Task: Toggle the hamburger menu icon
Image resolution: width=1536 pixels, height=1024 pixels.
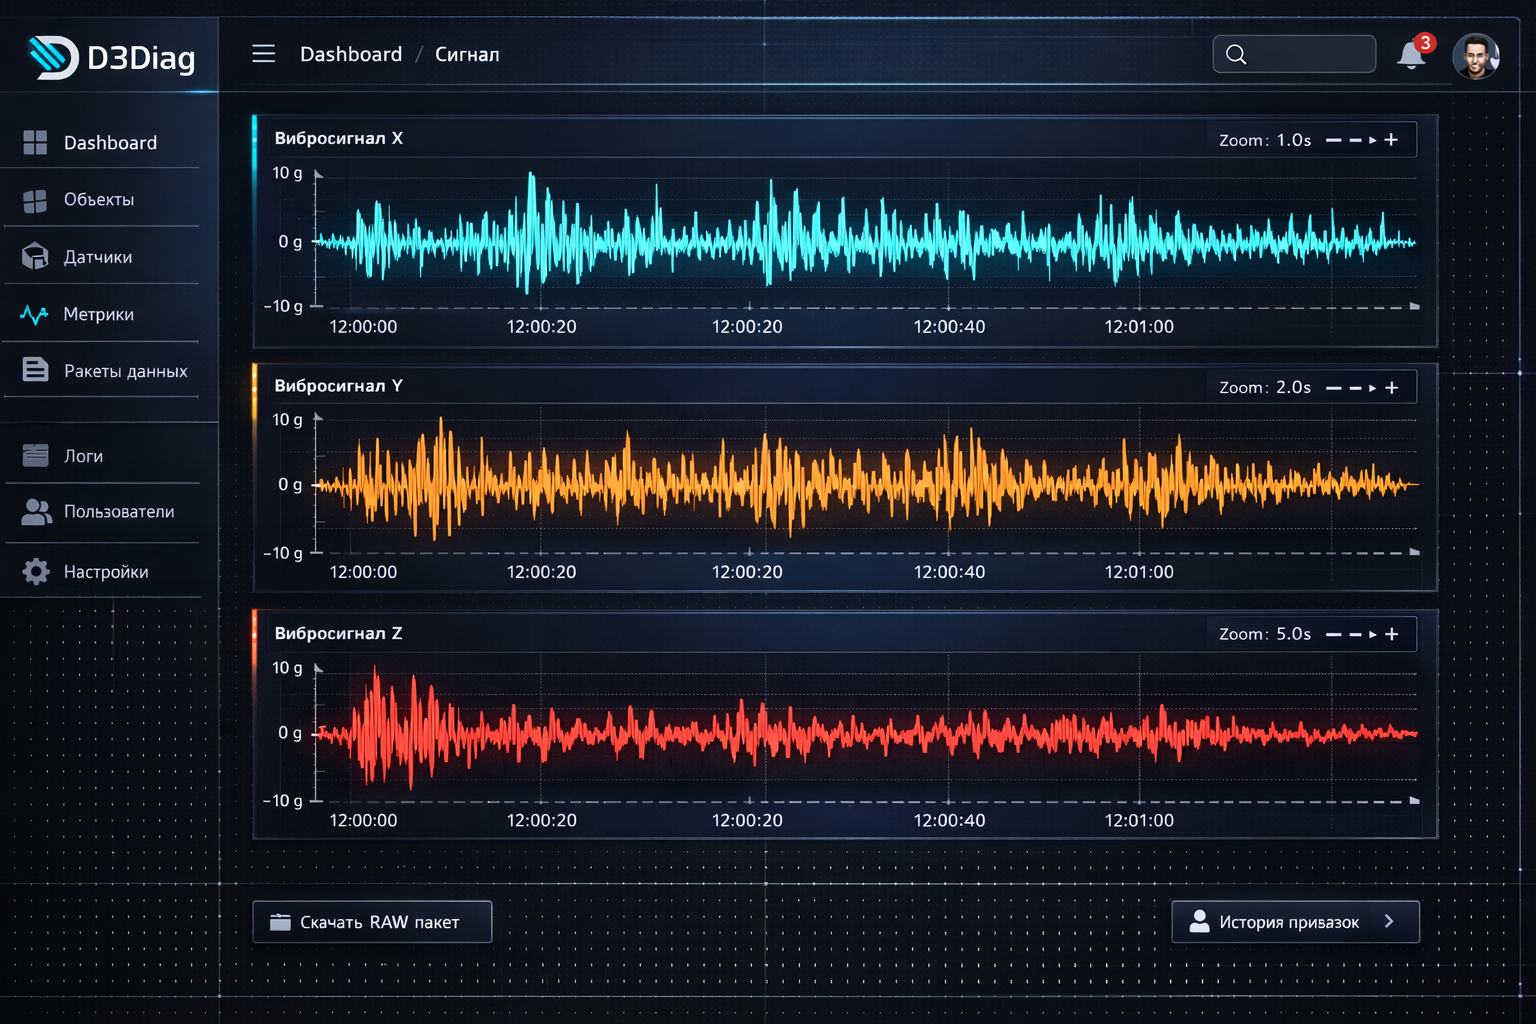Action: [263, 54]
